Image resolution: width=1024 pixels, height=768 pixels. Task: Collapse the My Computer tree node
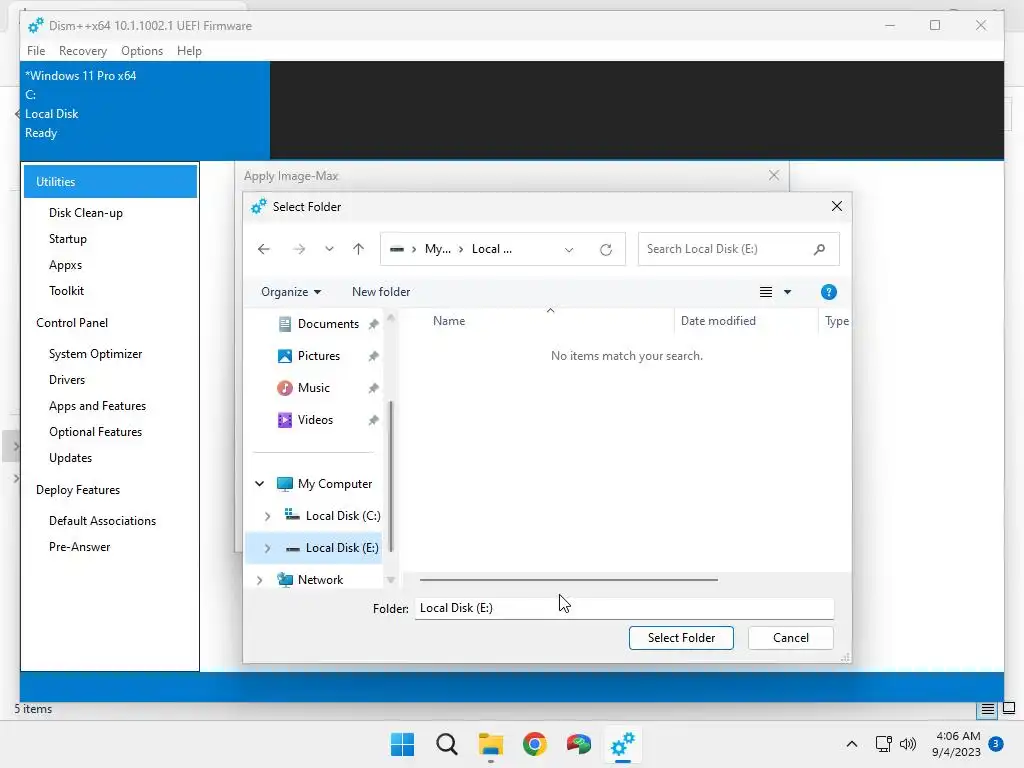click(x=259, y=484)
